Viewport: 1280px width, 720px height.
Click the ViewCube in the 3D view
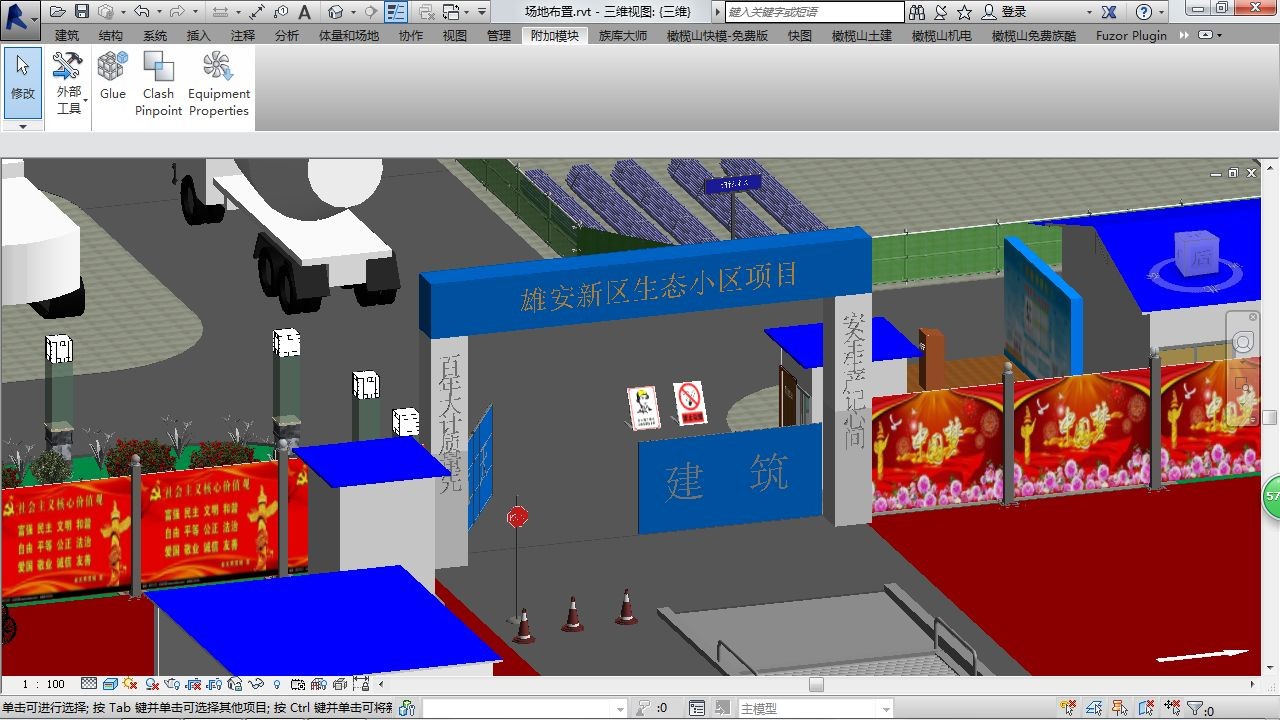tap(1198, 257)
